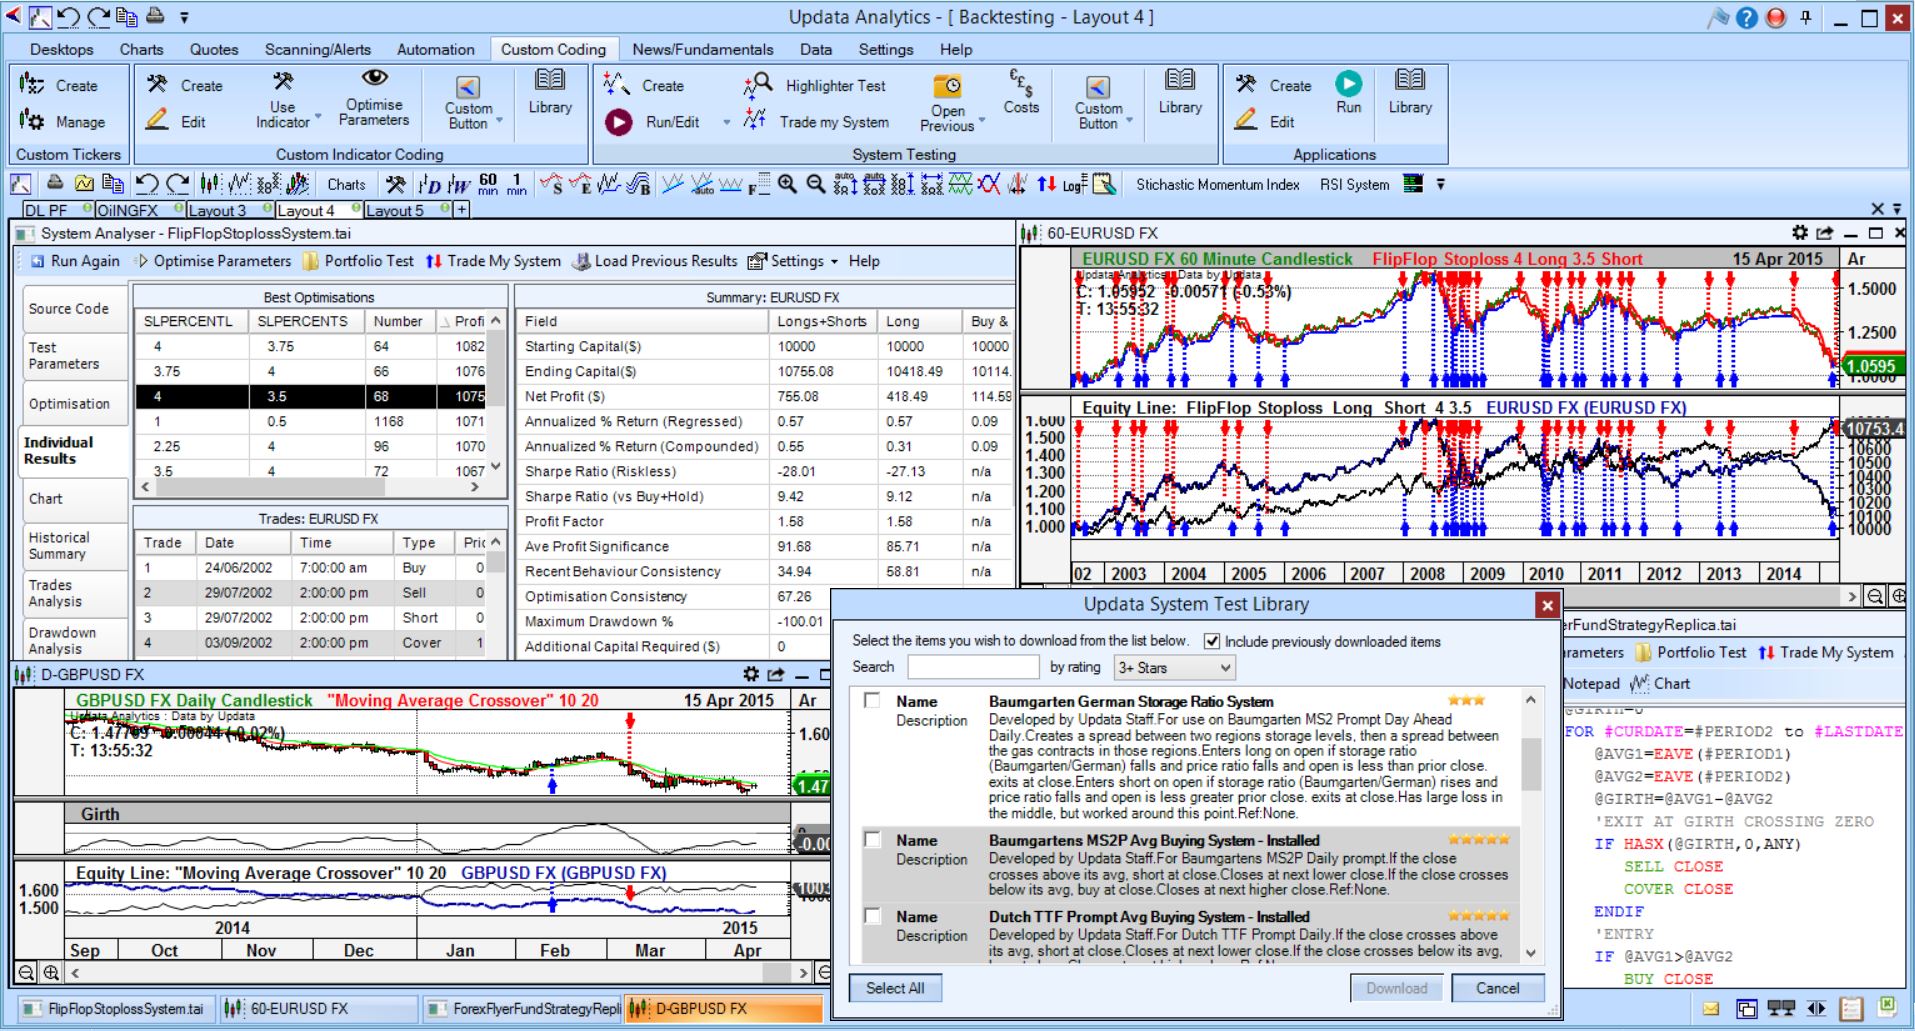The height and width of the screenshot is (1031, 1915).
Task: Click the redo arrow in the chart toolbar
Action: click(x=178, y=184)
